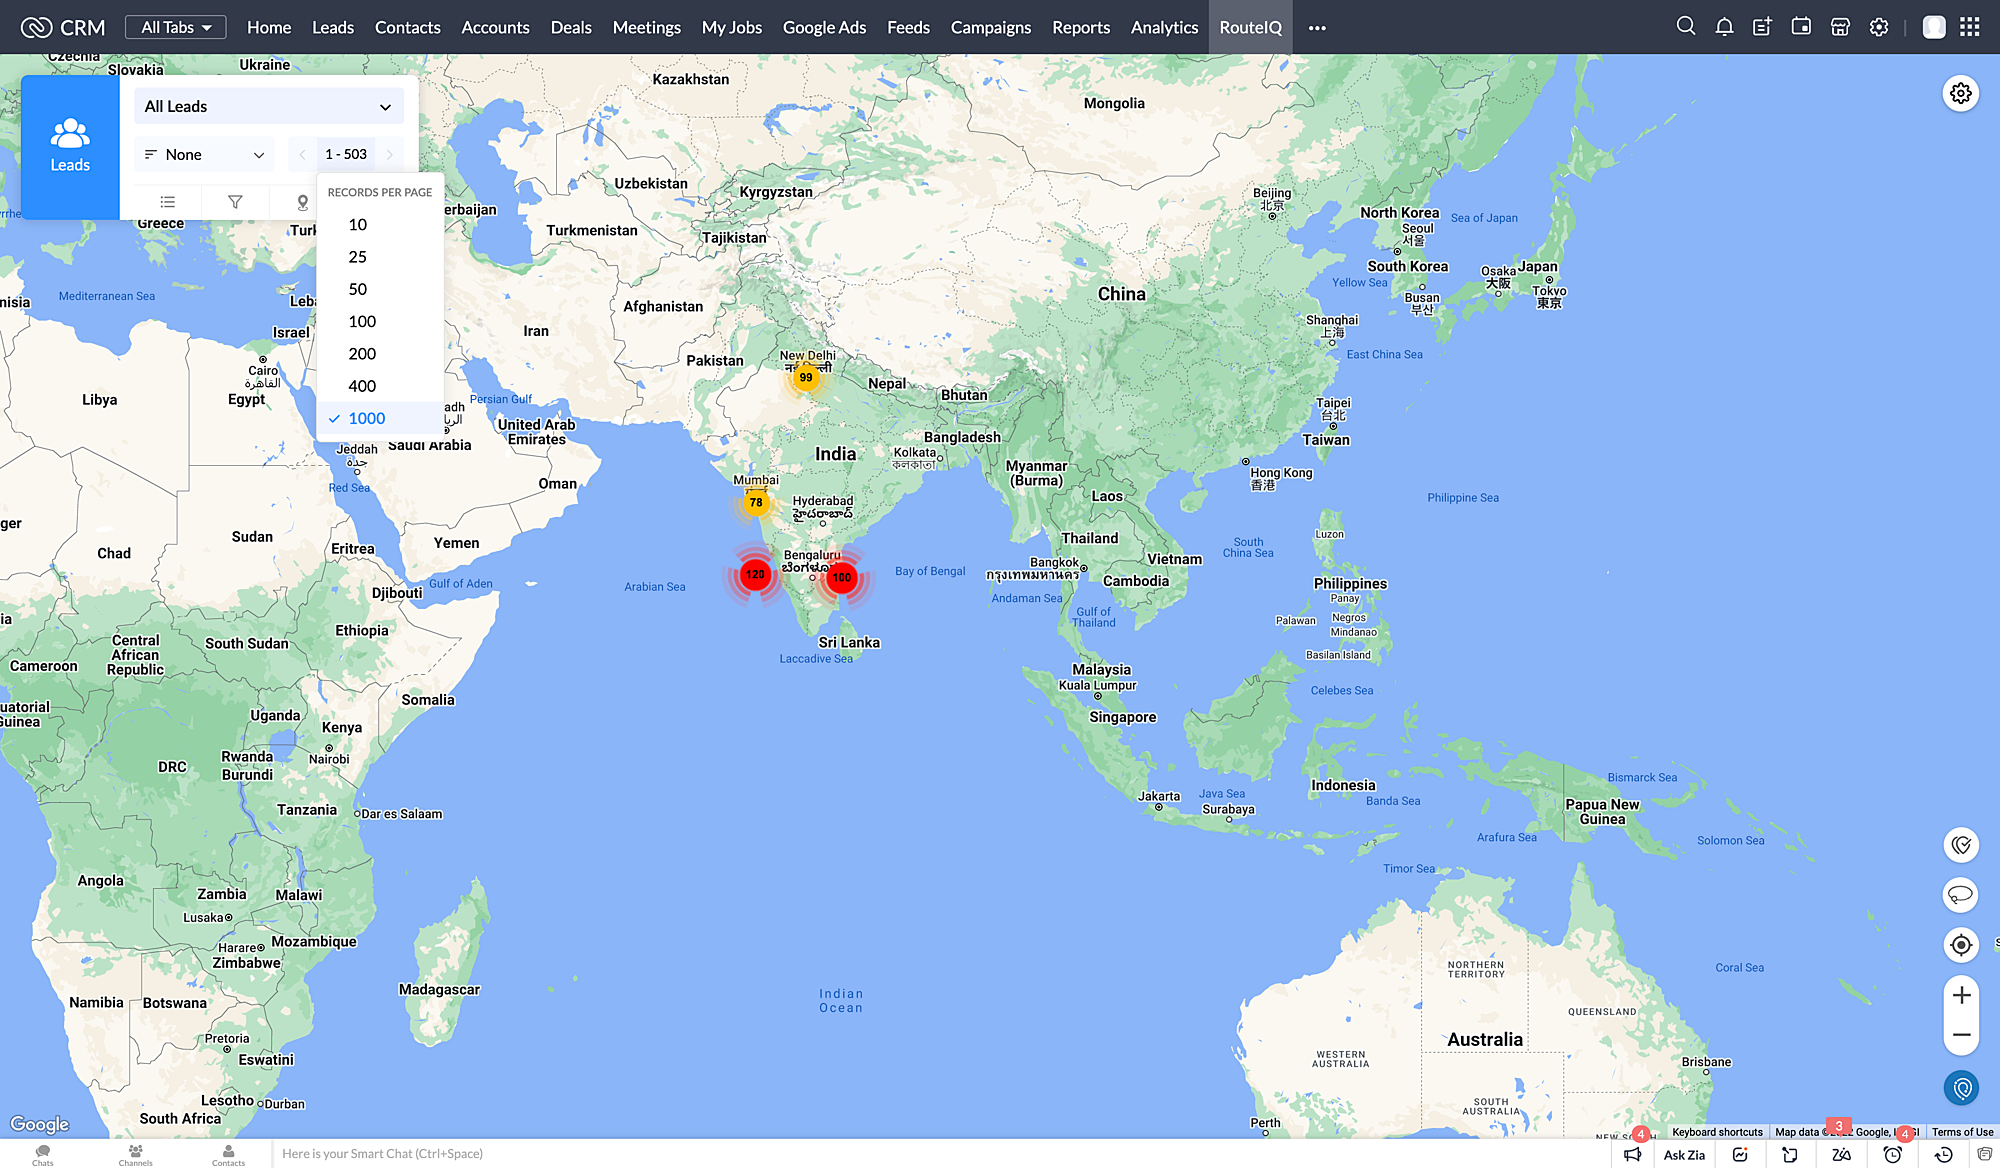Click the user profile avatar

click(1934, 27)
